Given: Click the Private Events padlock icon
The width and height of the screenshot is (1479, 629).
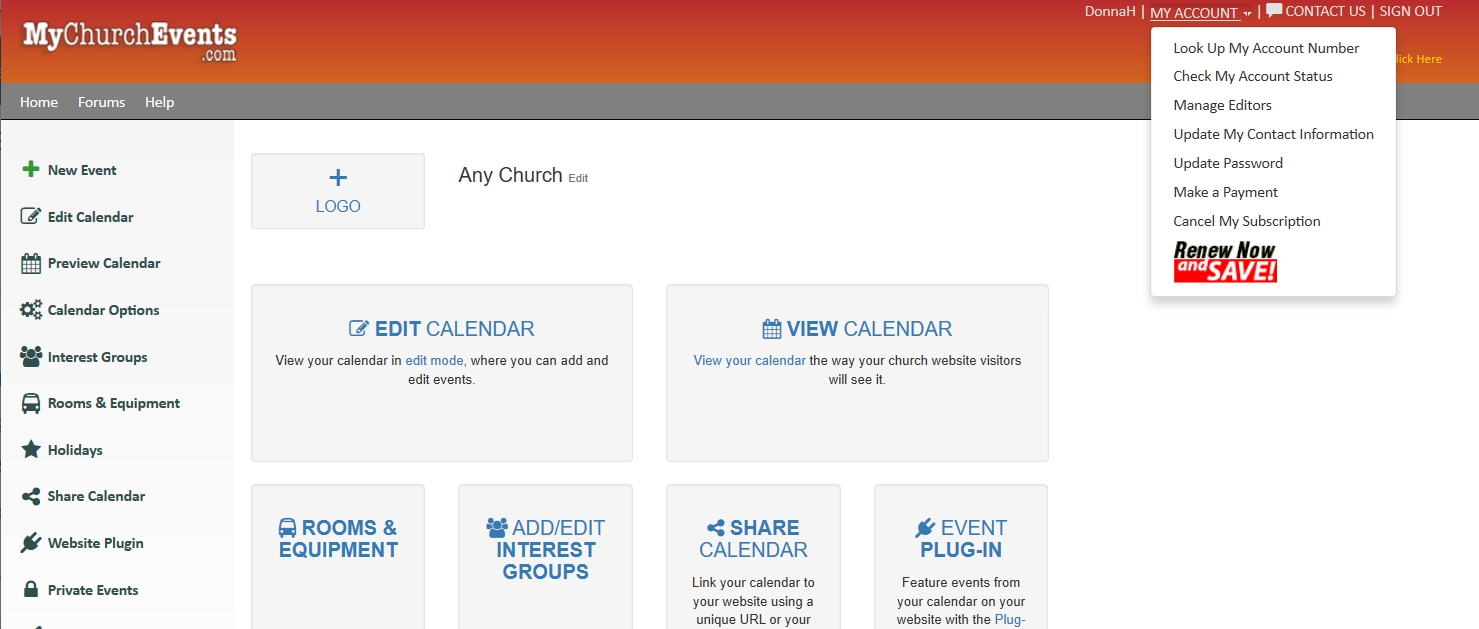Looking at the screenshot, I should 31,590.
